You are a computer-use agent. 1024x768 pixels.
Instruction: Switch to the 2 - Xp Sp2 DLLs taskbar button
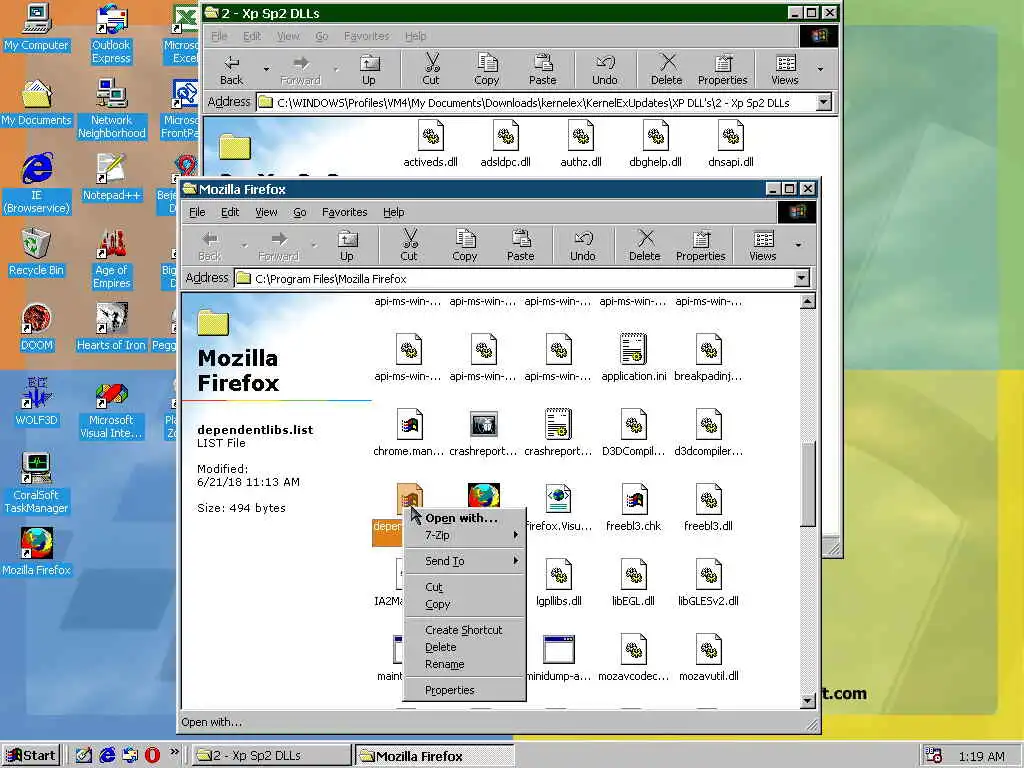pyautogui.click(x=271, y=756)
